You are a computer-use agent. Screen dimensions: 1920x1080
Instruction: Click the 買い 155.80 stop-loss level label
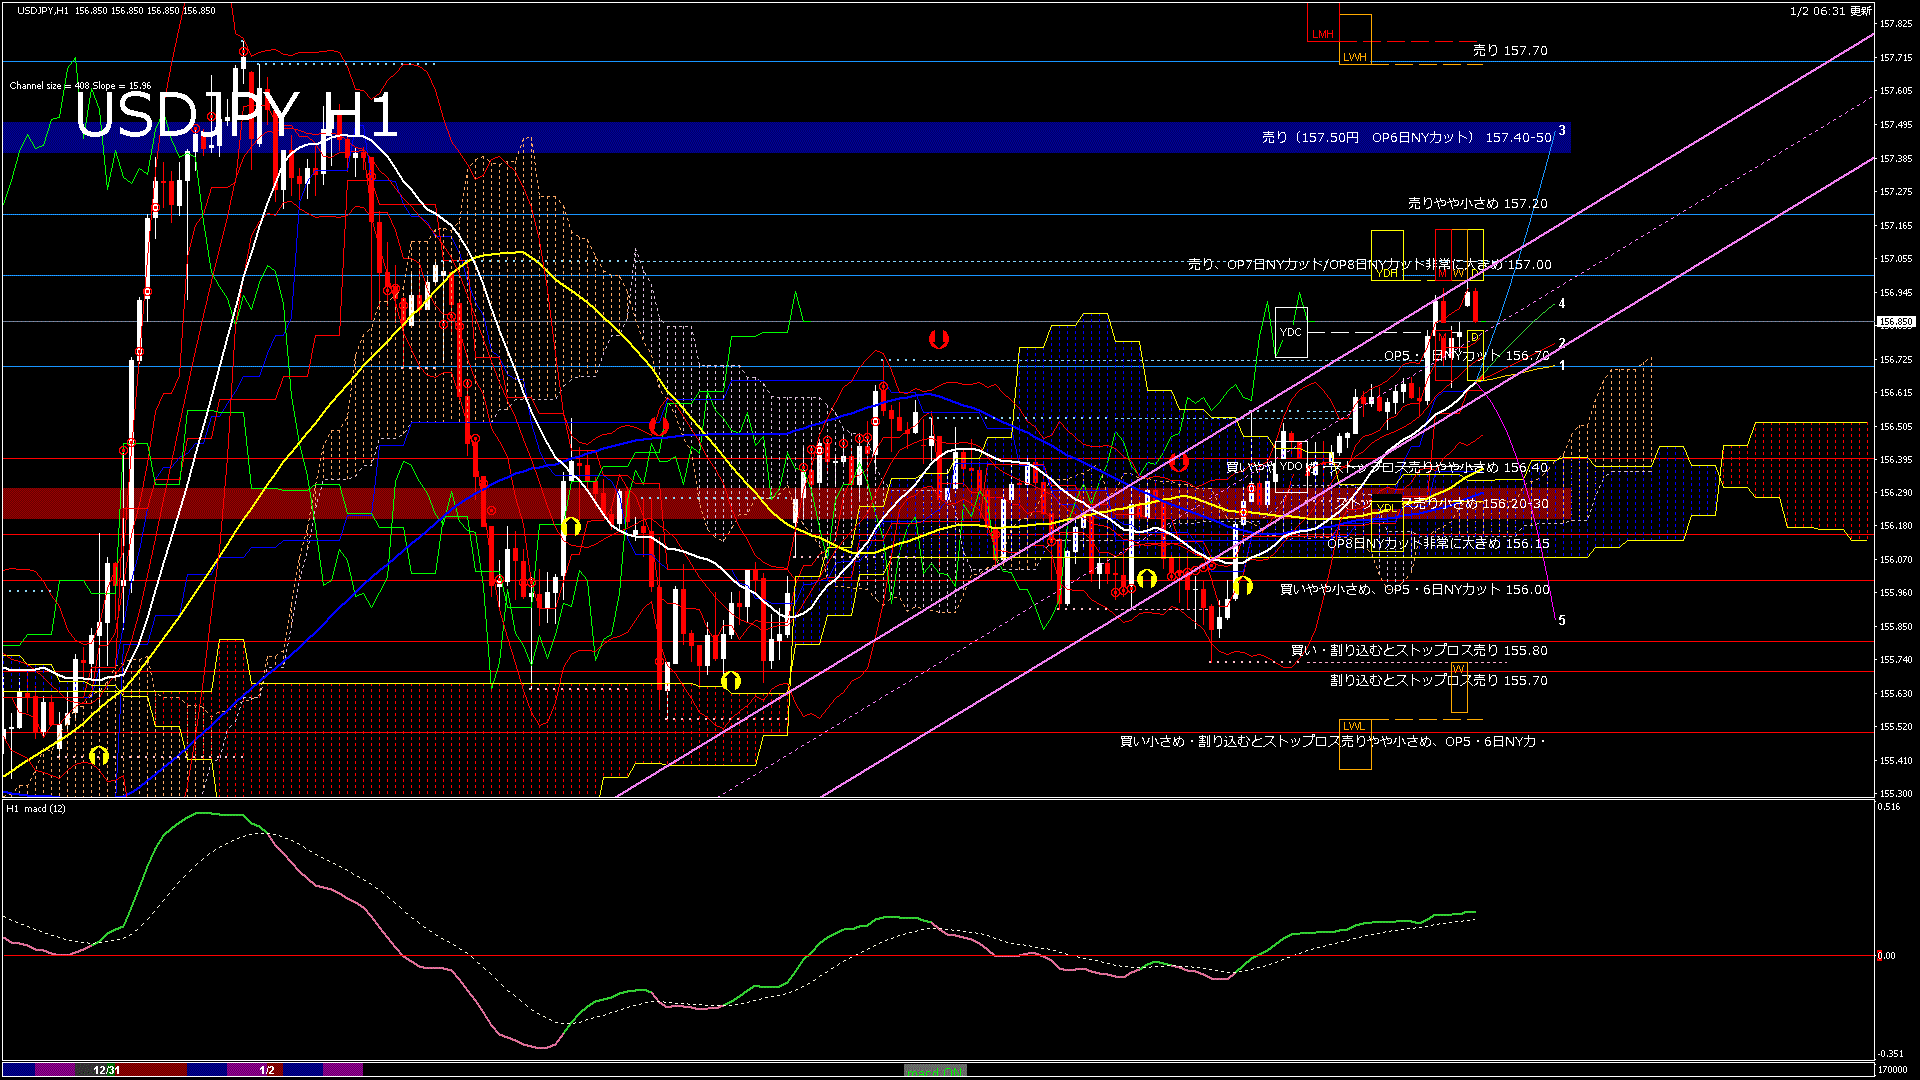click(x=1418, y=651)
